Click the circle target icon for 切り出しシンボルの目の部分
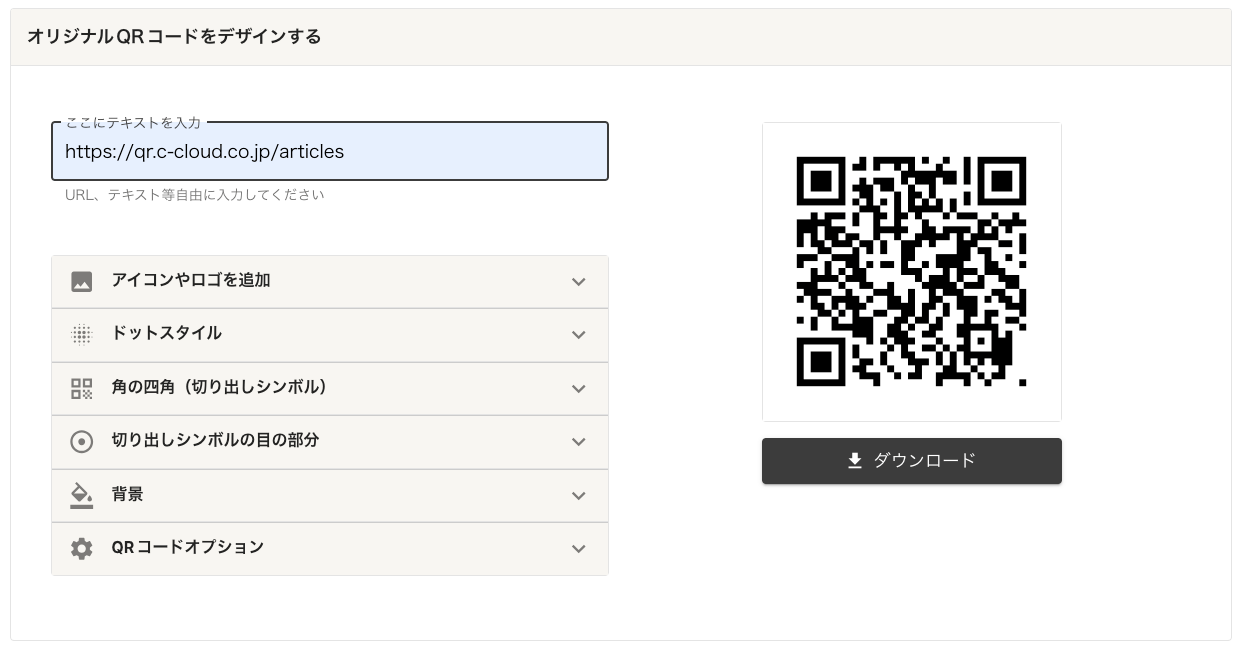1249x657 pixels. click(82, 442)
